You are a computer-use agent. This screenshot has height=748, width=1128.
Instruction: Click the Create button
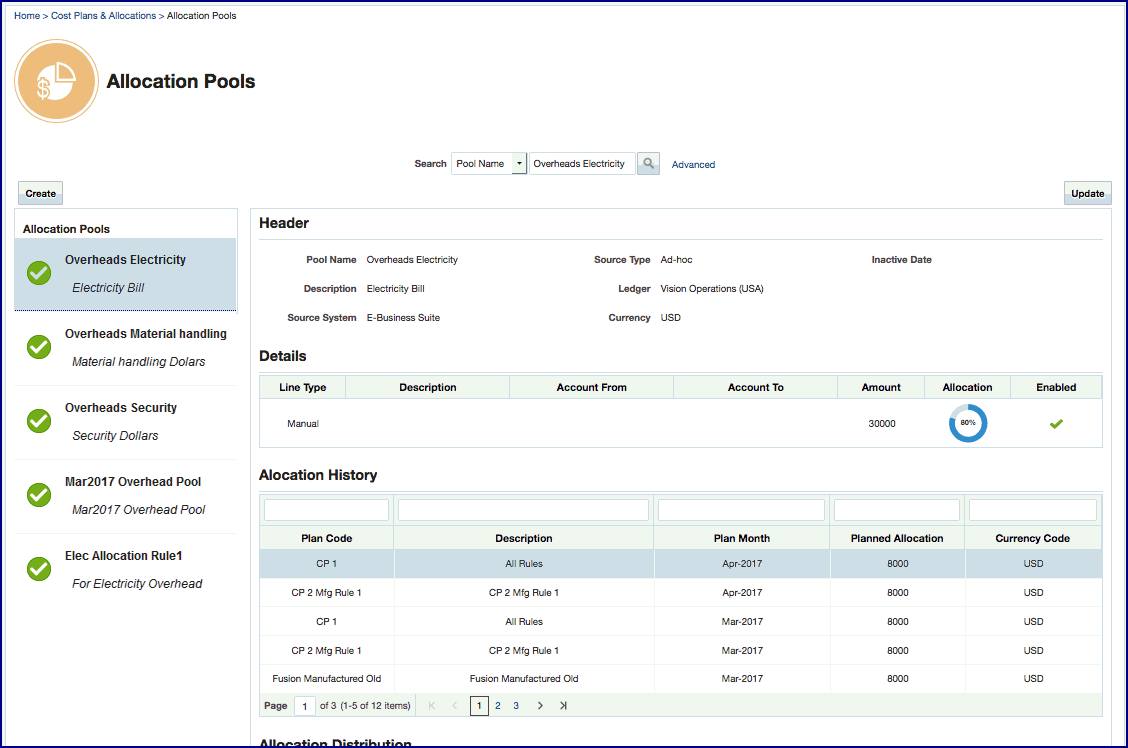click(x=40, y=193)
